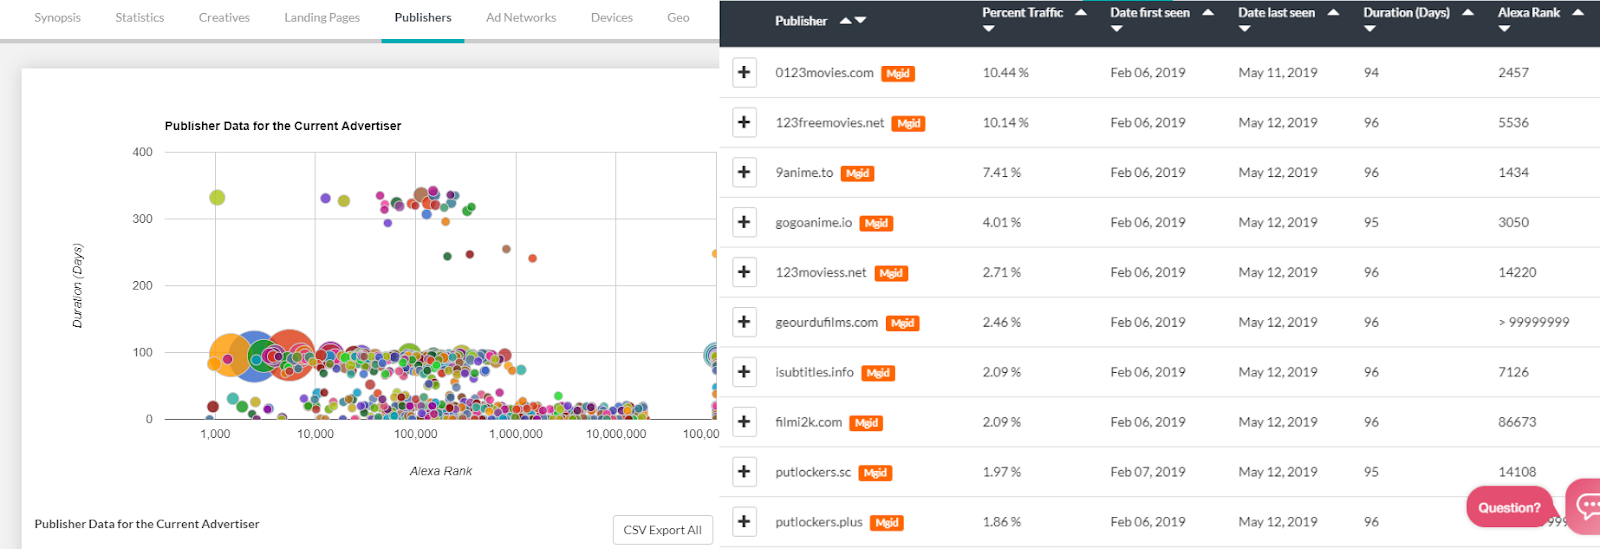Expand the 123freemovies.net row

click(744, 122)
